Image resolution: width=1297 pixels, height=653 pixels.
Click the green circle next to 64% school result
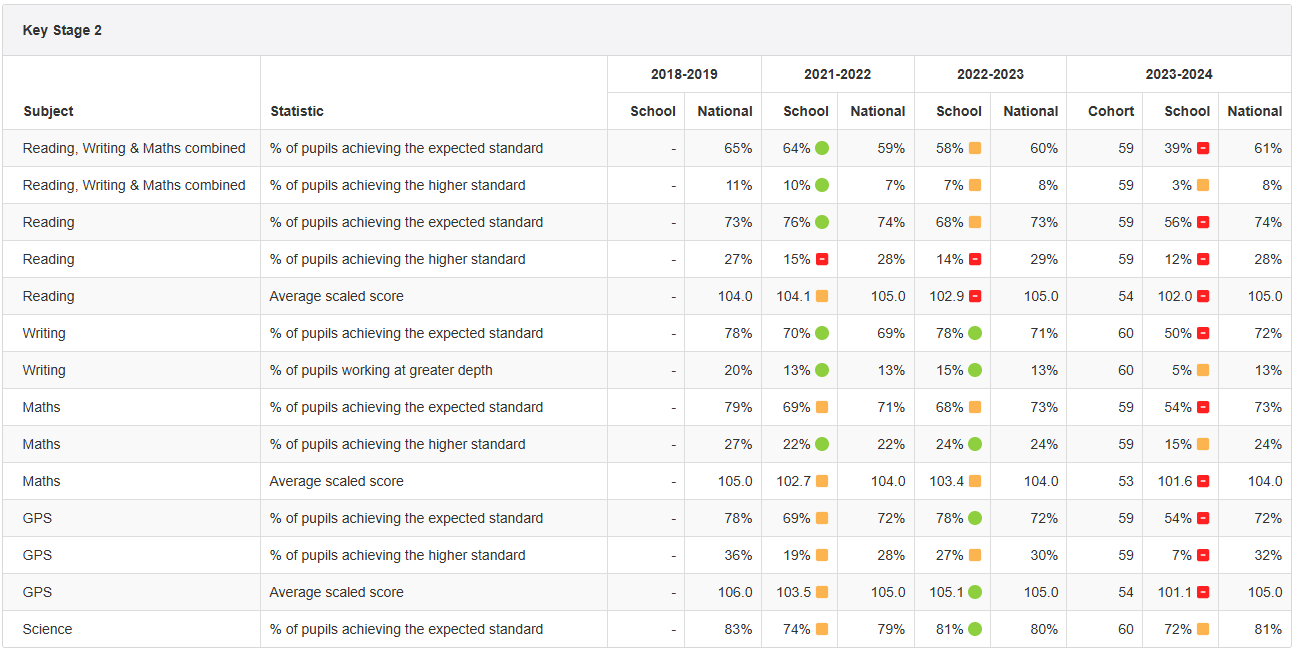822,148
